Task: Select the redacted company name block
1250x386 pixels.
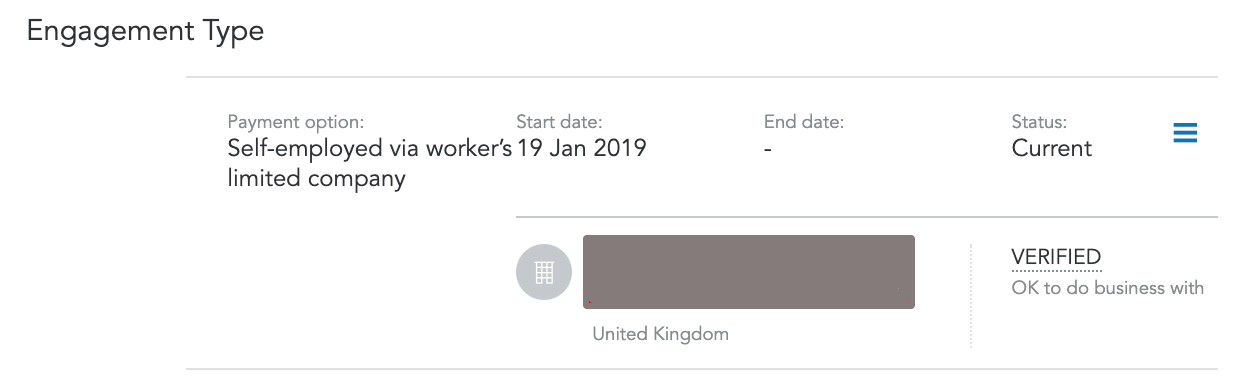Action: click(749, 272)
